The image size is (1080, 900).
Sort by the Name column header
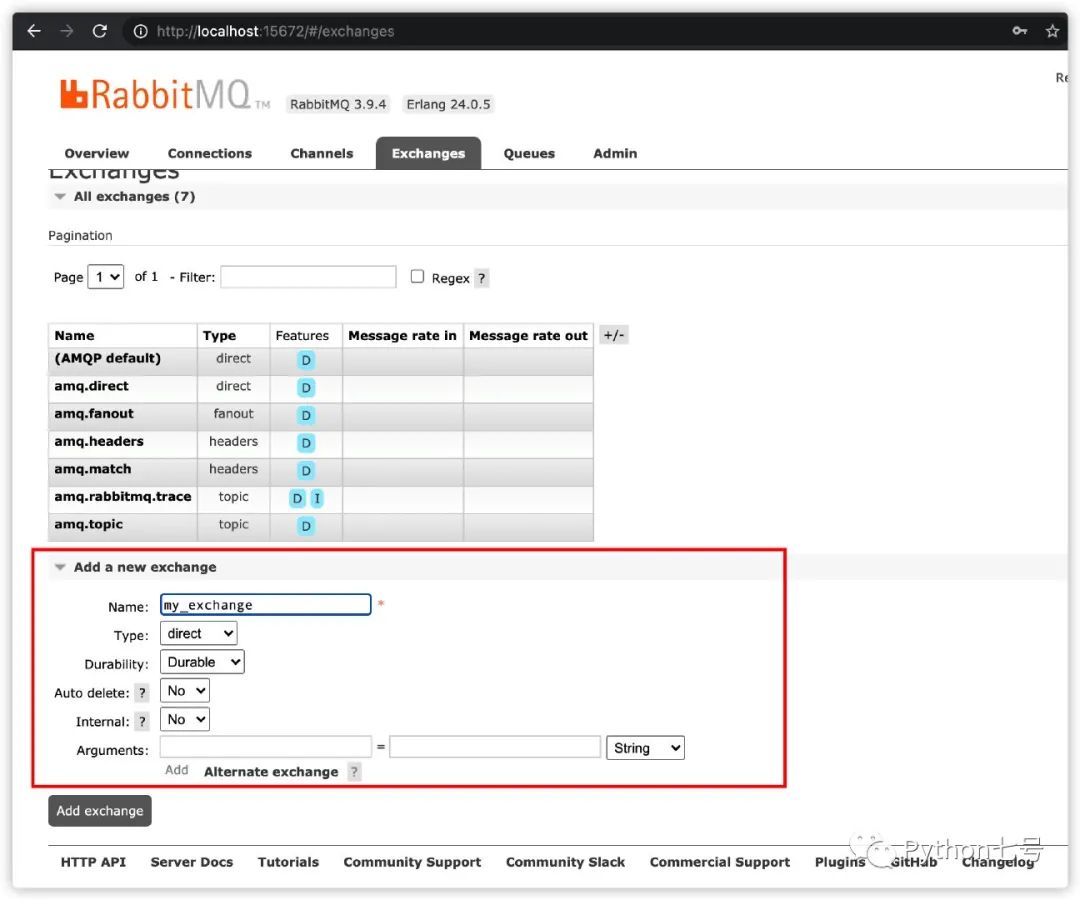tap(74, 335)
